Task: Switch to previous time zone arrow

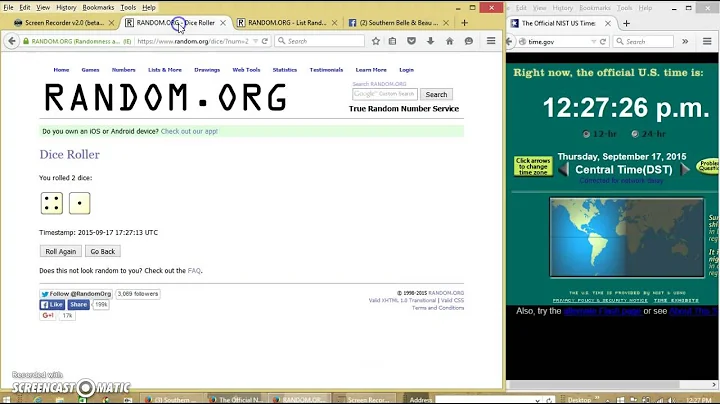Action: [563, 169]
